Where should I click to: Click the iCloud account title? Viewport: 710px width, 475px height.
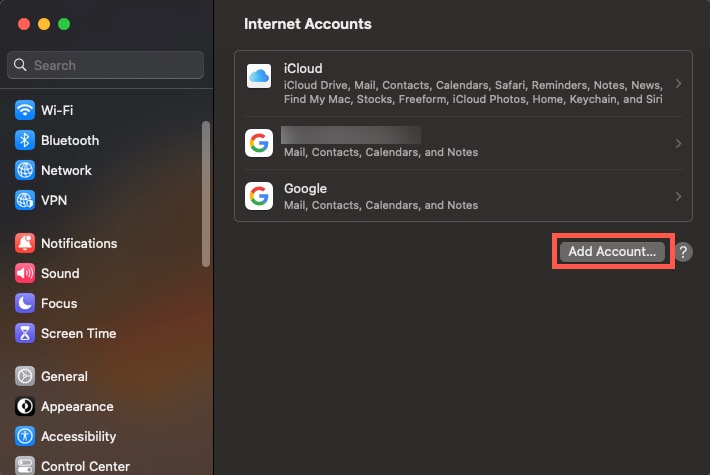303,68
